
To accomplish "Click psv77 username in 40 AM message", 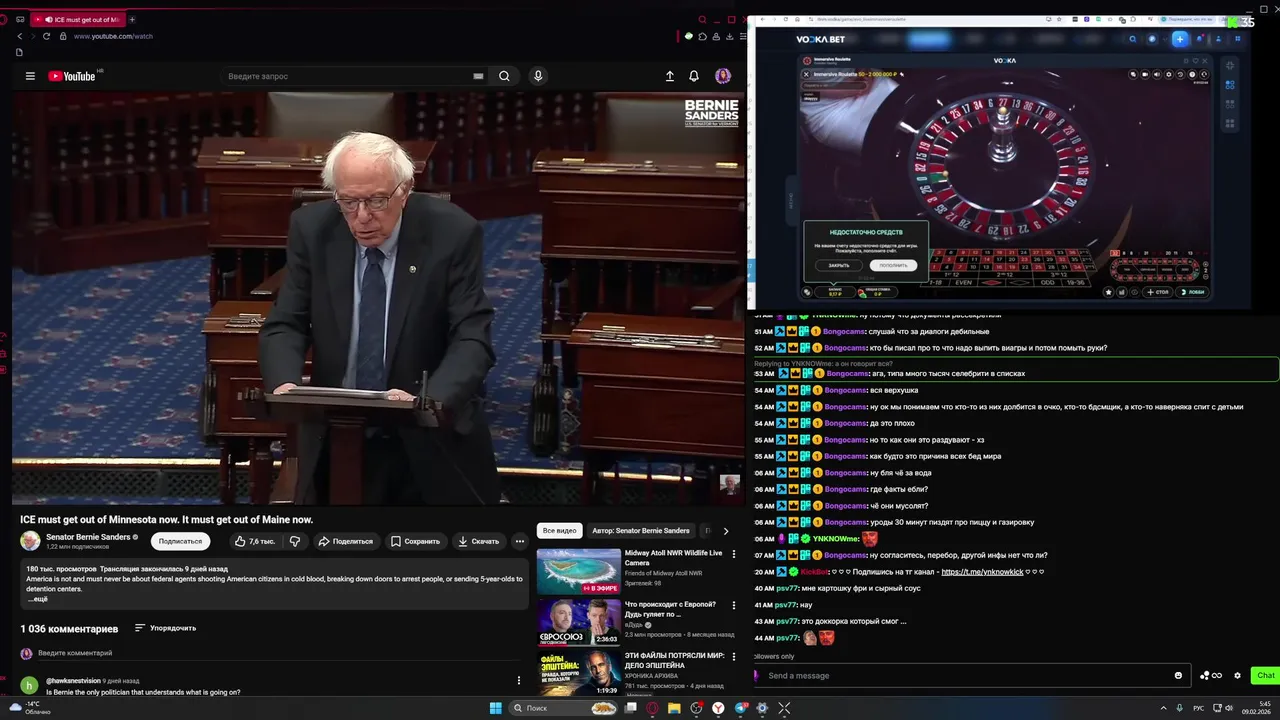I will click(788, 588).
